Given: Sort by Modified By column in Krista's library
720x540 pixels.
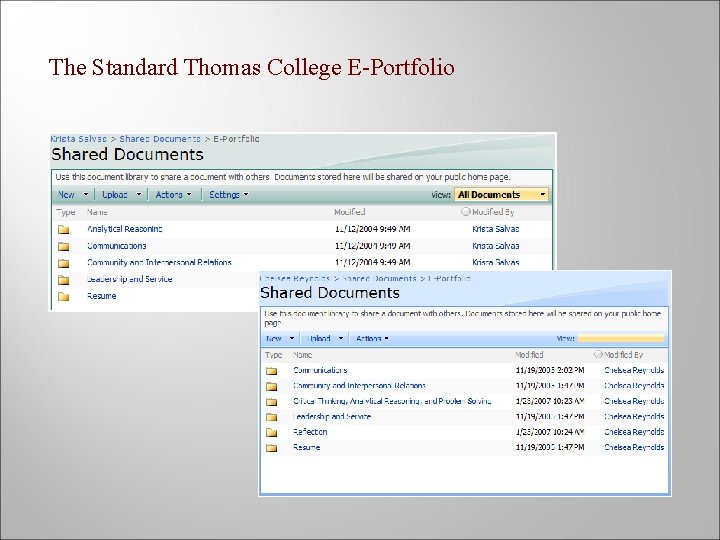Looking at the screenshot, I should click(x=493, y=212).
